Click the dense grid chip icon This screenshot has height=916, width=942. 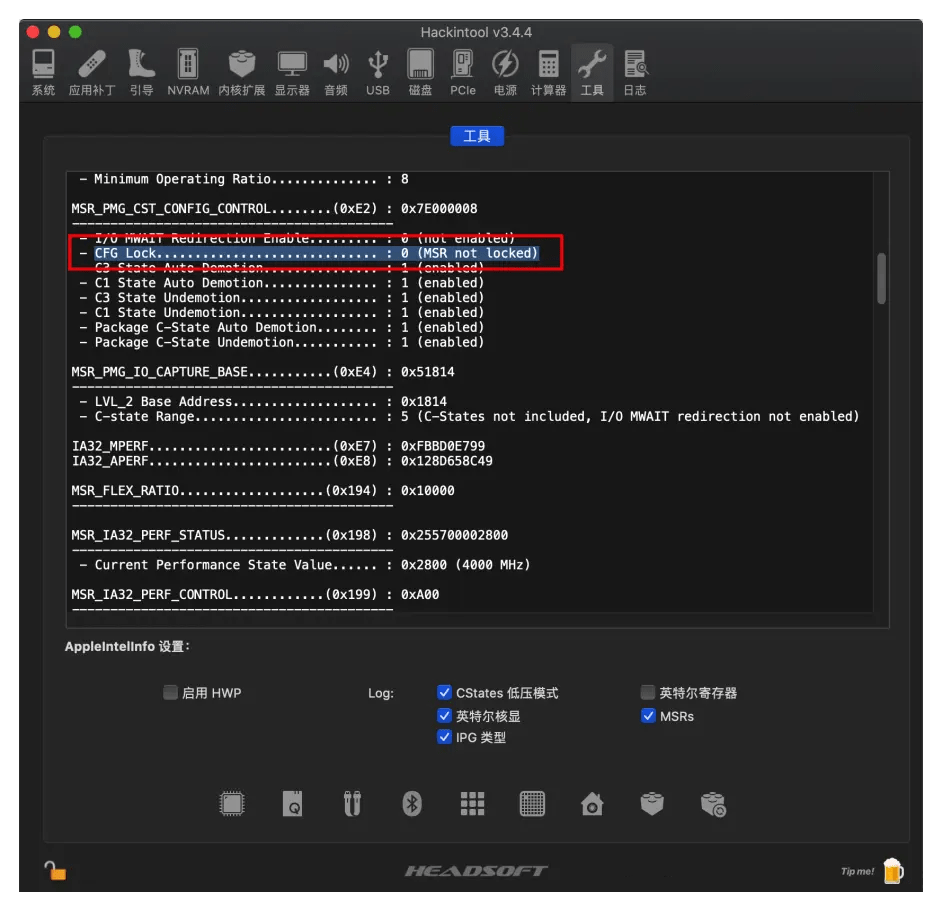pyautogui.click(x=532, y=804)
